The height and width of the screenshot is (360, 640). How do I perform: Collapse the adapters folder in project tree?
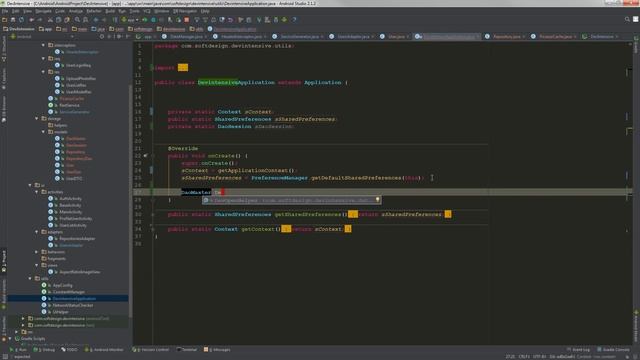[x=37, y=232]
